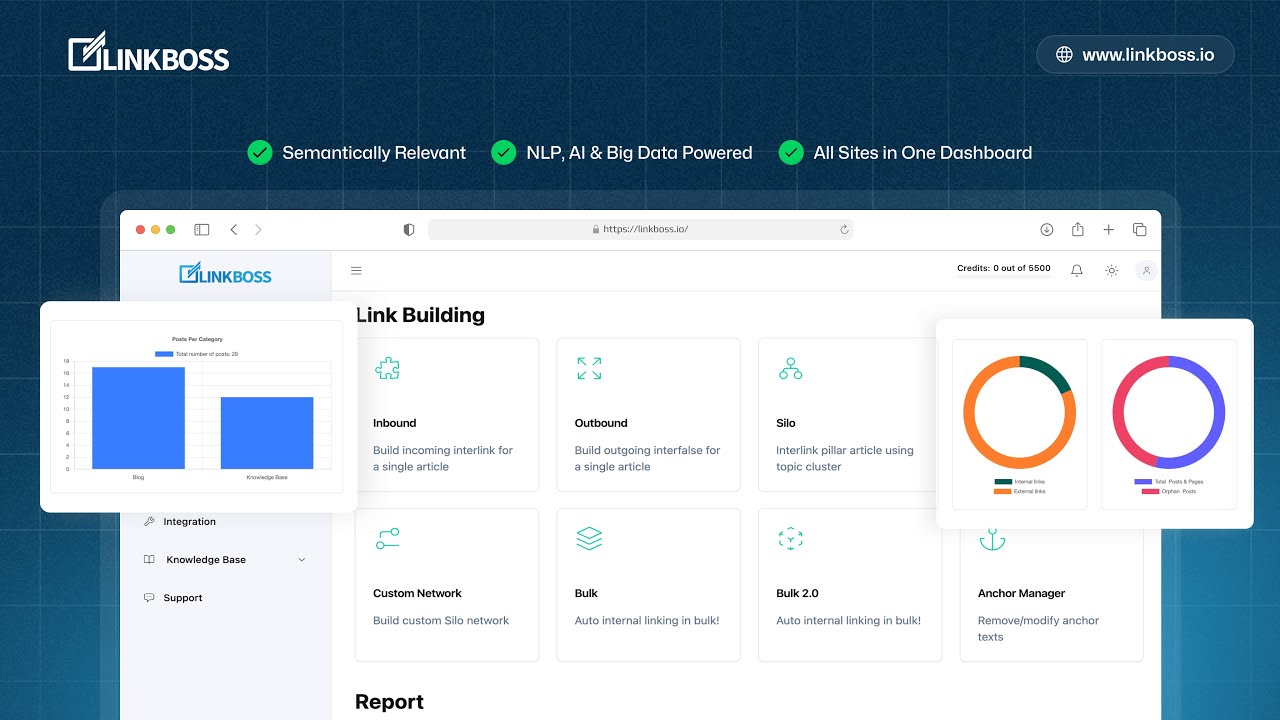Viewport: 1280px width, 720px height.
Task: Click the browser address bar showing linkboss.io
Action: (x=640, y=229)
